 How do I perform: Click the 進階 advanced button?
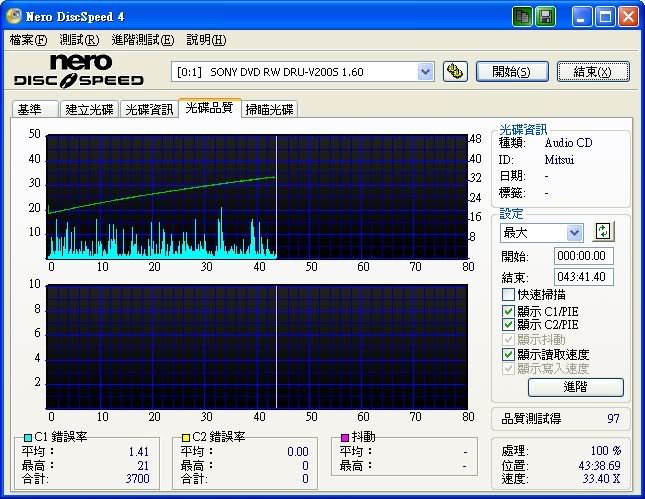(575, 387)
